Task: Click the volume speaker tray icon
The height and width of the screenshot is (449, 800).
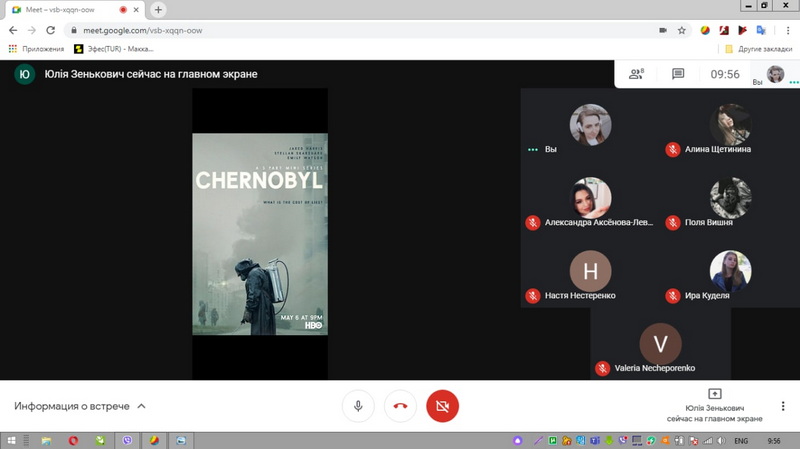Action: coord(720,441)
